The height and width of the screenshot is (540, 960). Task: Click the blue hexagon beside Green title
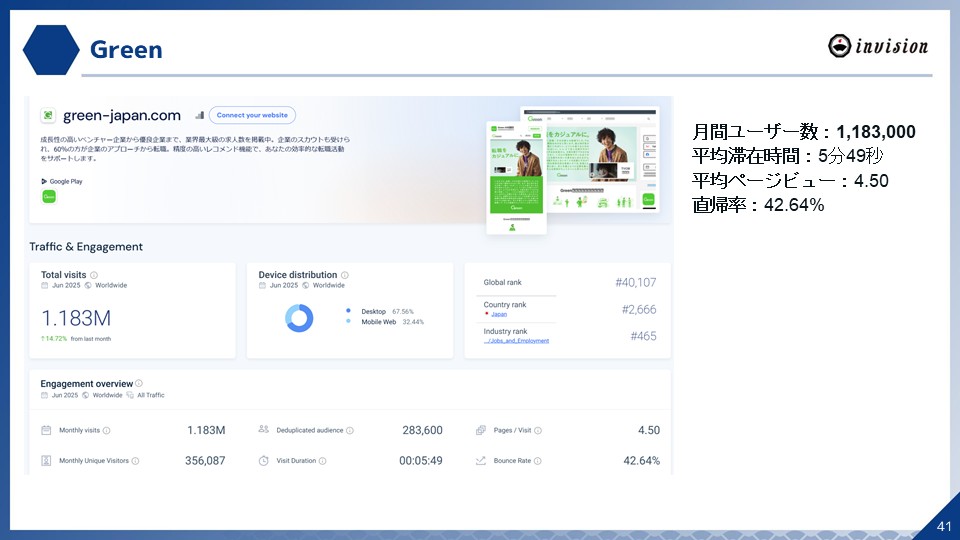click(51, 50)
